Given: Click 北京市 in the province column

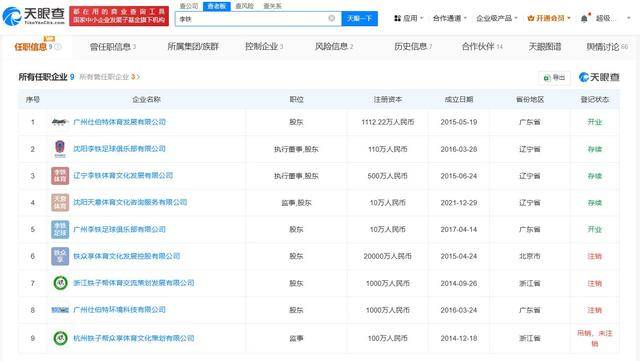Looking at the screenshot, I should [530, 256].
